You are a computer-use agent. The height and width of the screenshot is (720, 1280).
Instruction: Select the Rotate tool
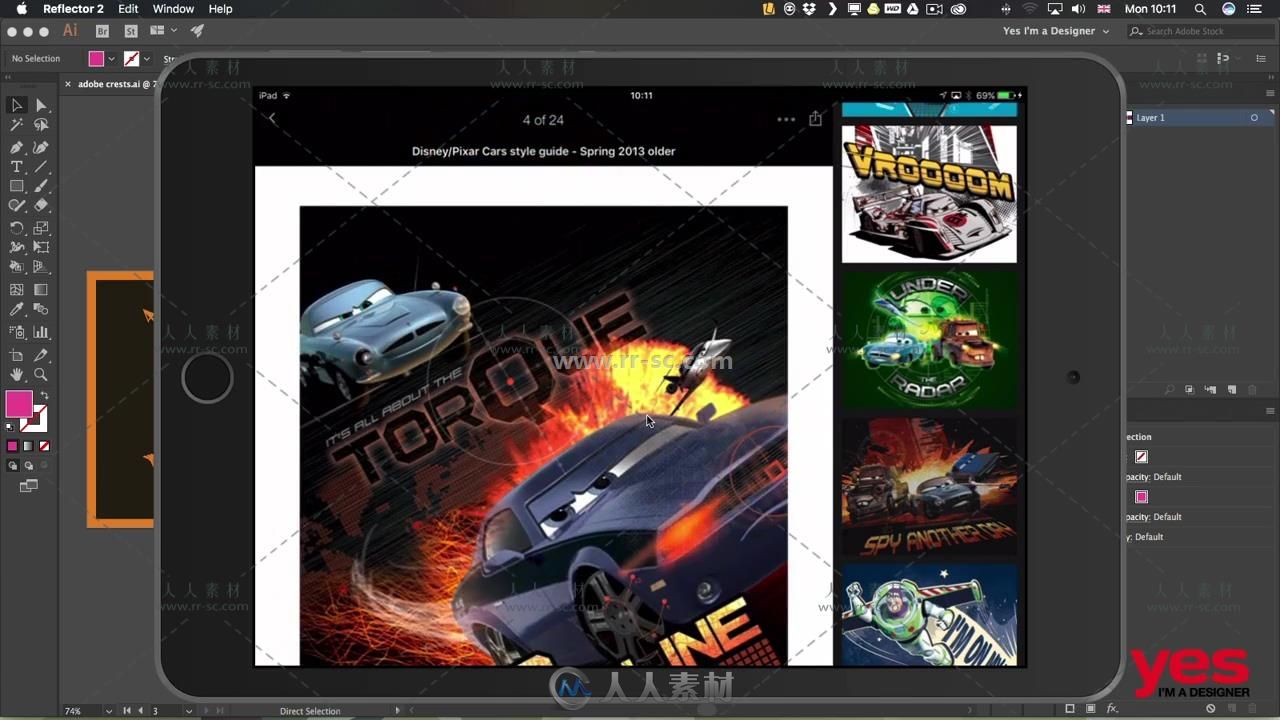pos(17,228)
